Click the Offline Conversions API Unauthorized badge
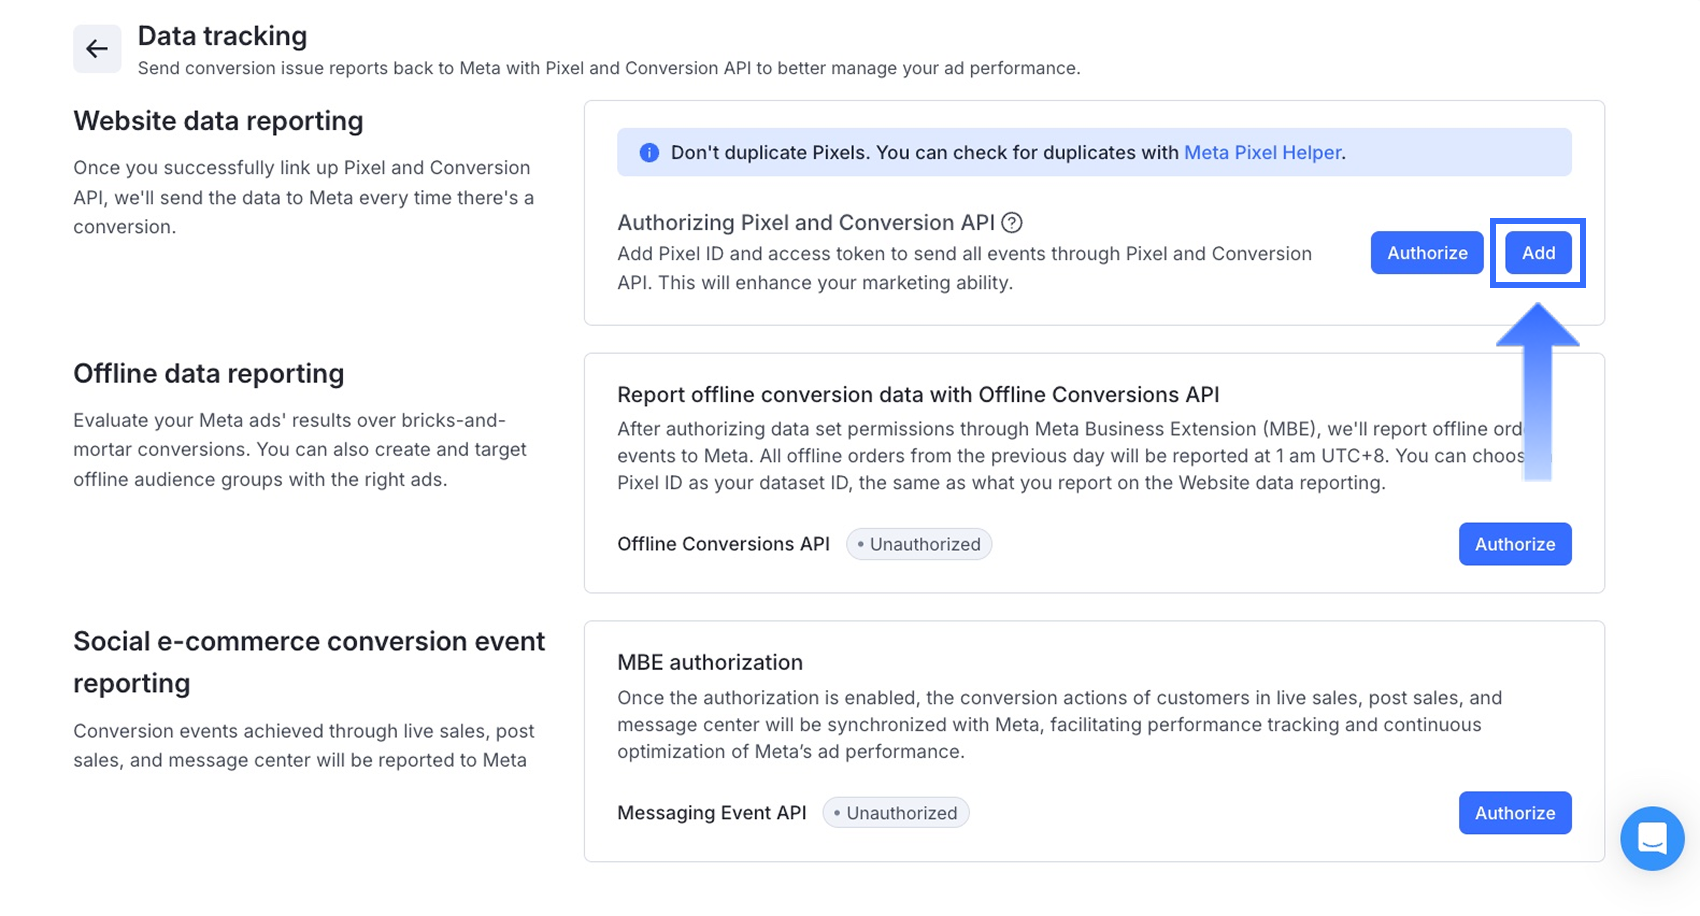This screenshot has height=916, width=1700. 919,544
